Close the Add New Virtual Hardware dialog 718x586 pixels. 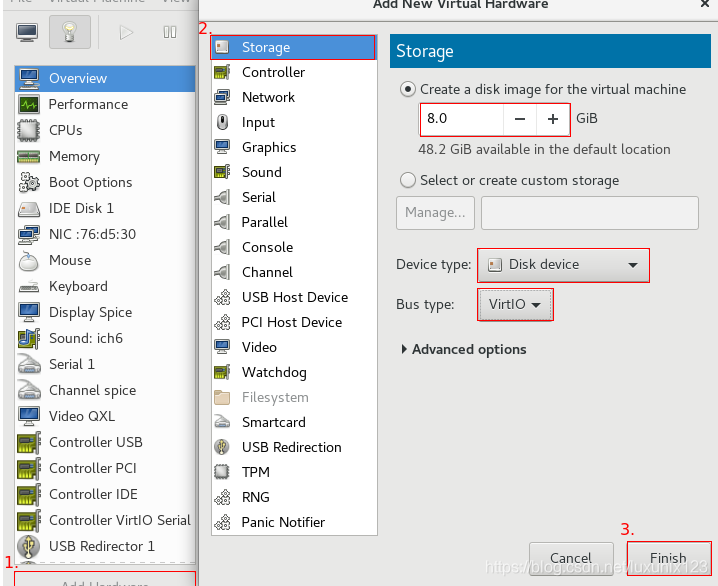click(705, 4)
